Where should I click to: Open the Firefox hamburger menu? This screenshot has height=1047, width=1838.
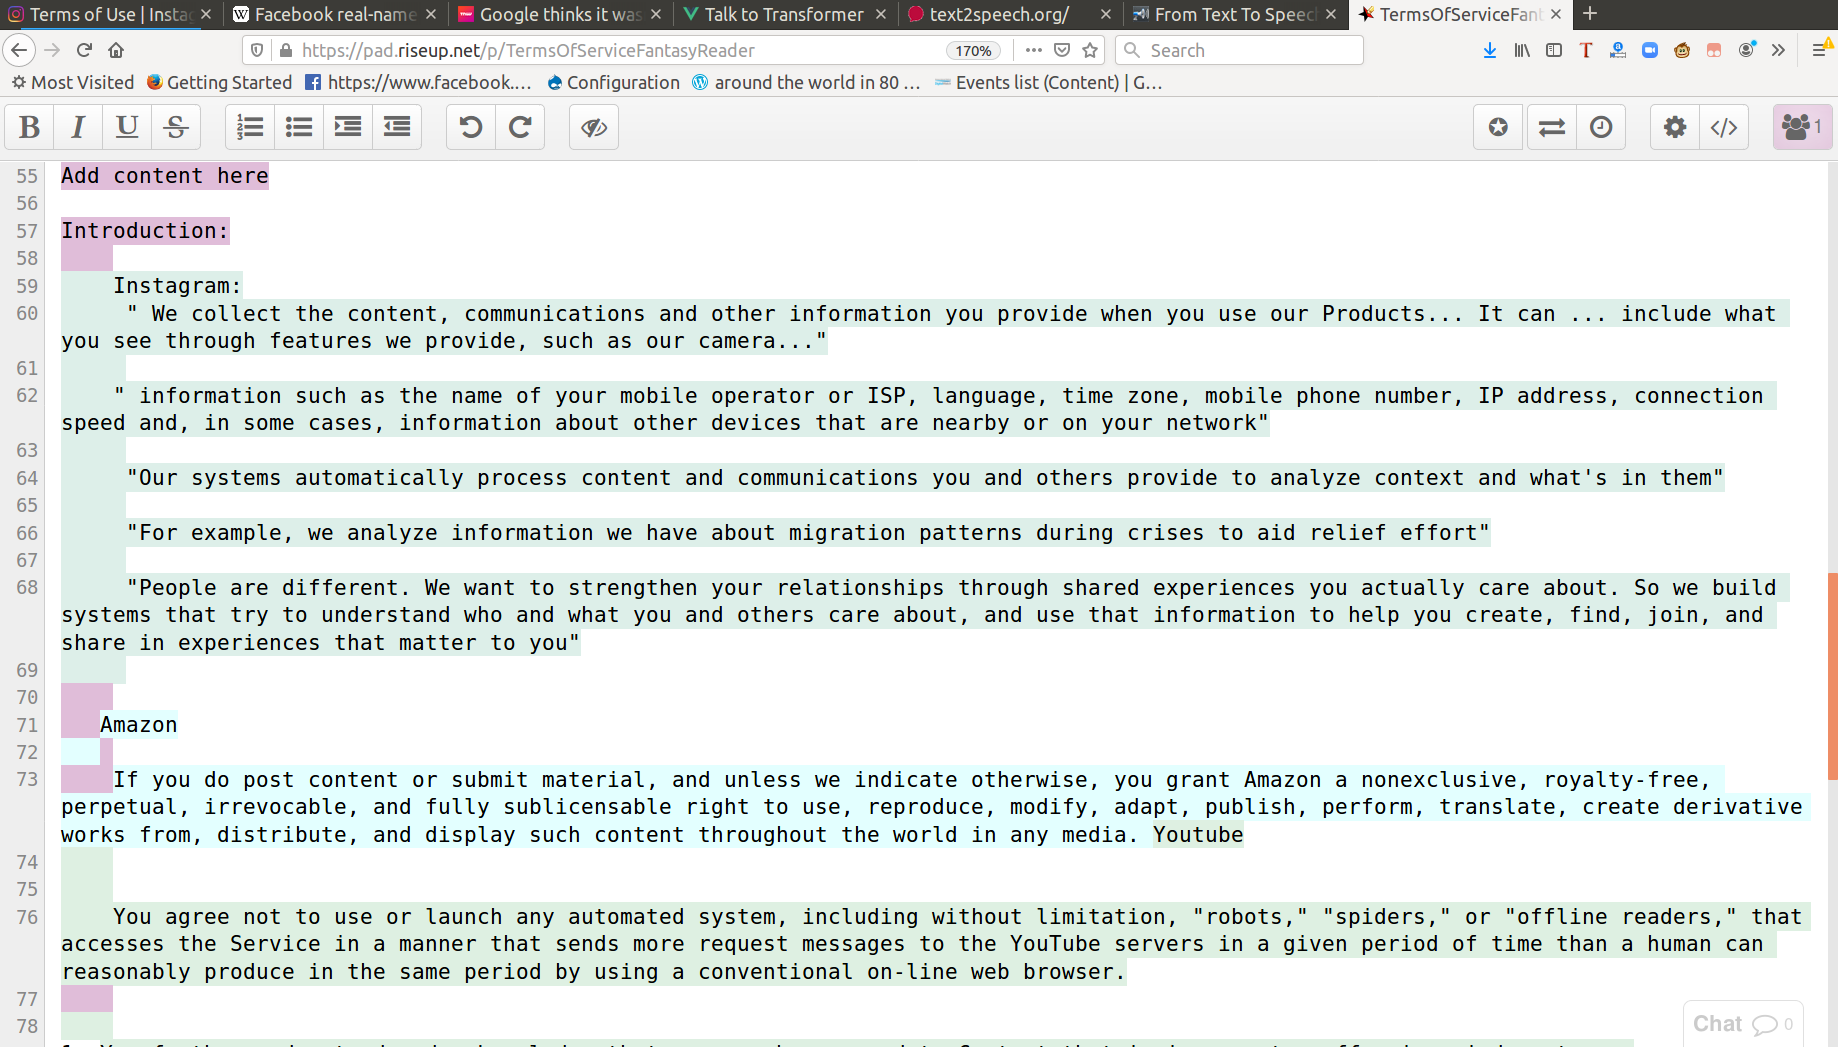pos(1820,50)
